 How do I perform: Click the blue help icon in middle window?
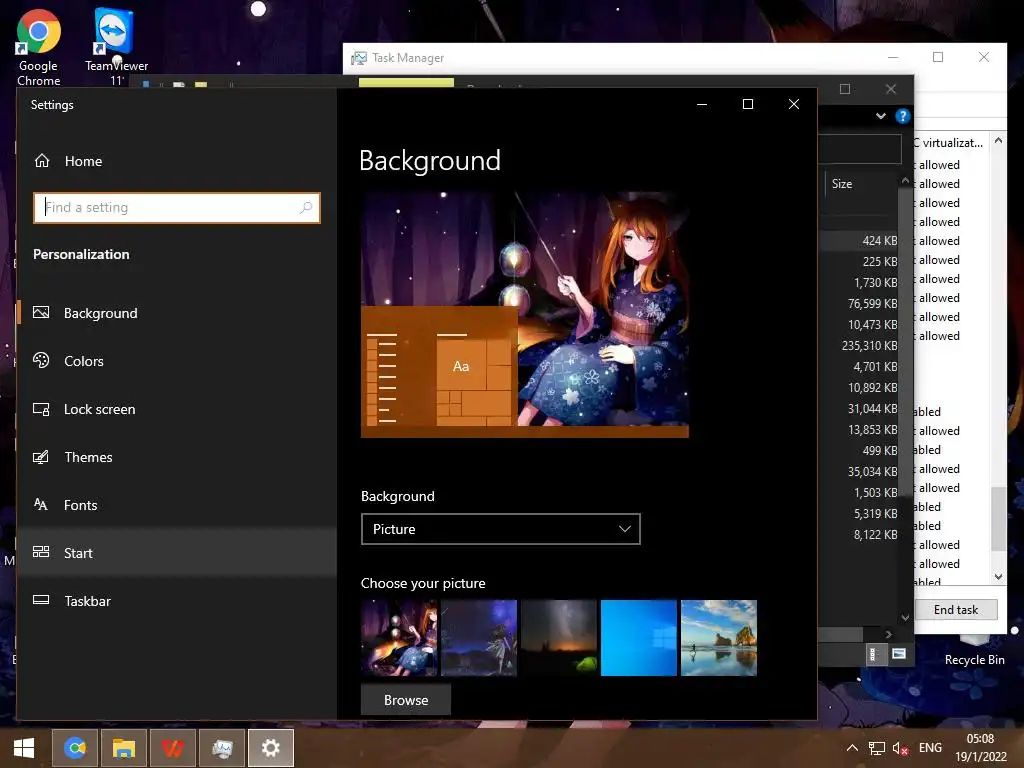903,116
